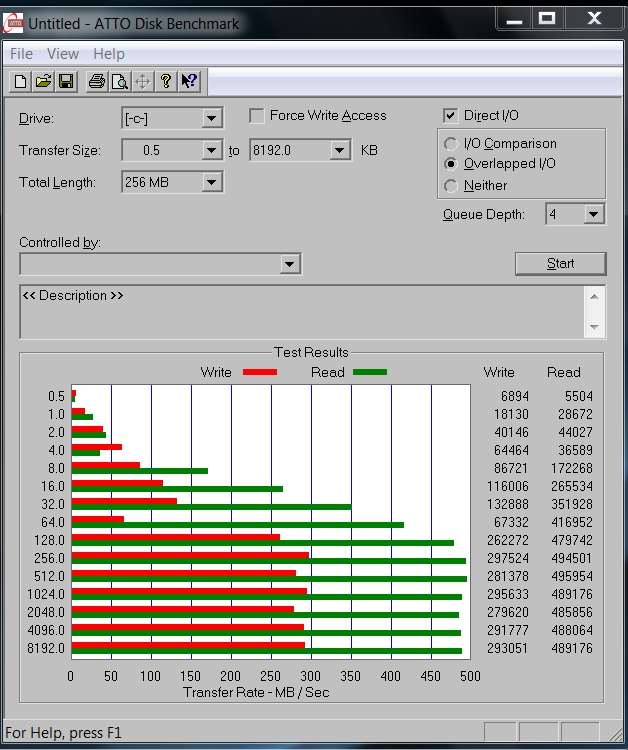
Task: Expand the Controlled by combo box
Action: pyautogui.click(x=289, y=264)
